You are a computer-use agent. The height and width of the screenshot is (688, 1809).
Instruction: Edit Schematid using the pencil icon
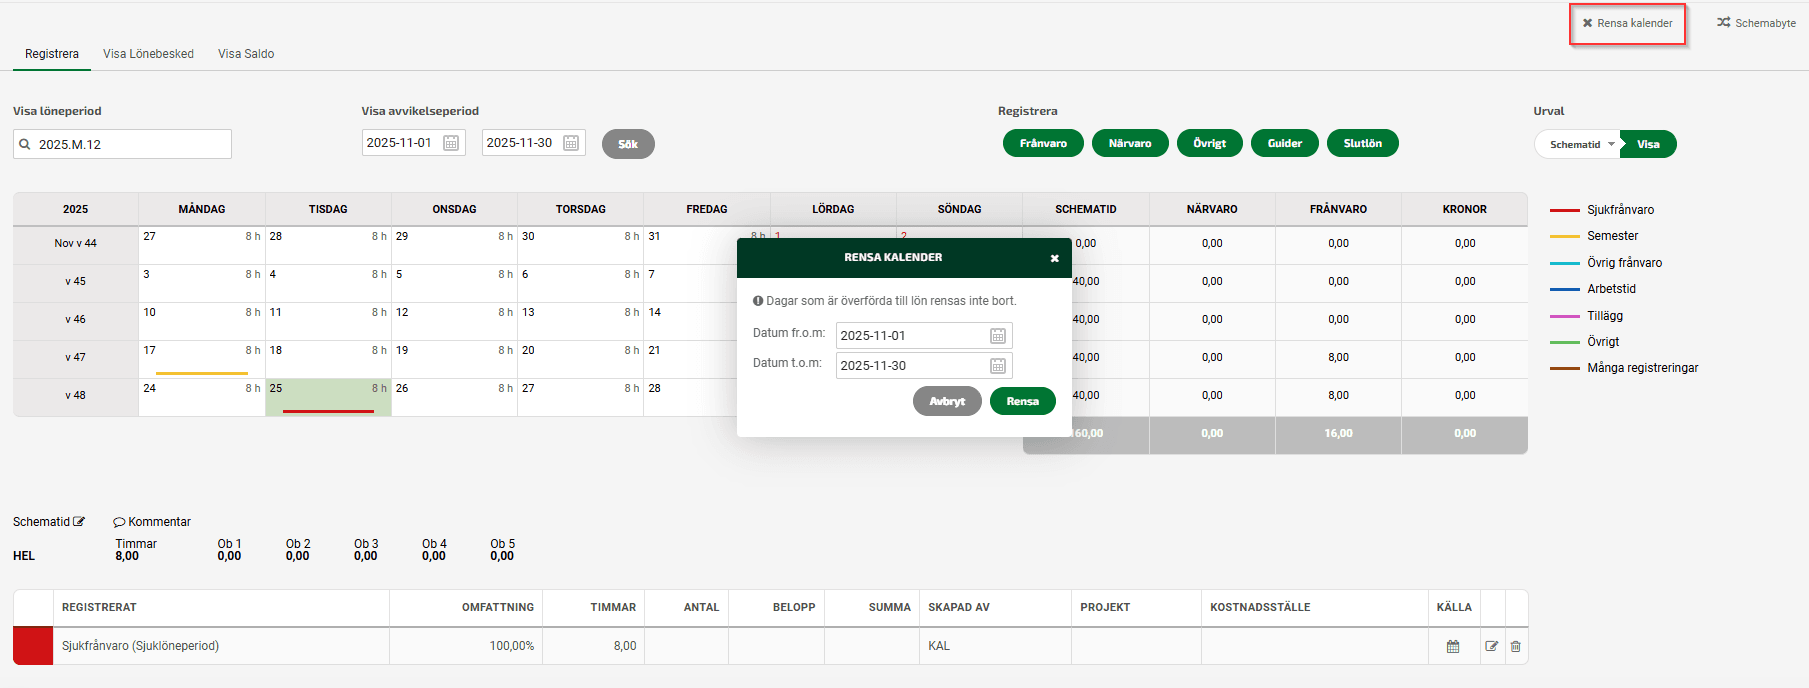[79, 521]
